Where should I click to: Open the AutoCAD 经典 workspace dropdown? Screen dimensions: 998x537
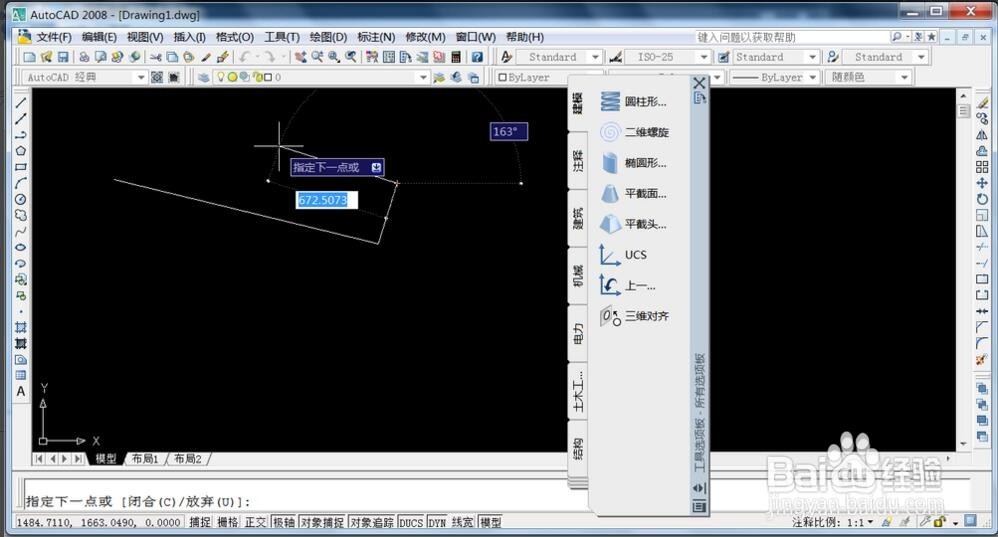tap(141, 78)
